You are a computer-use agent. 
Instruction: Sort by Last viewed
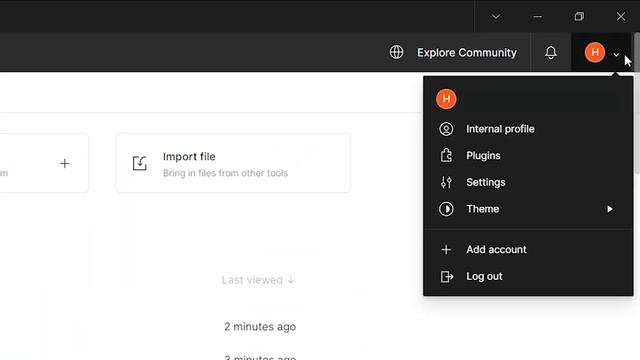click(258, 280)
